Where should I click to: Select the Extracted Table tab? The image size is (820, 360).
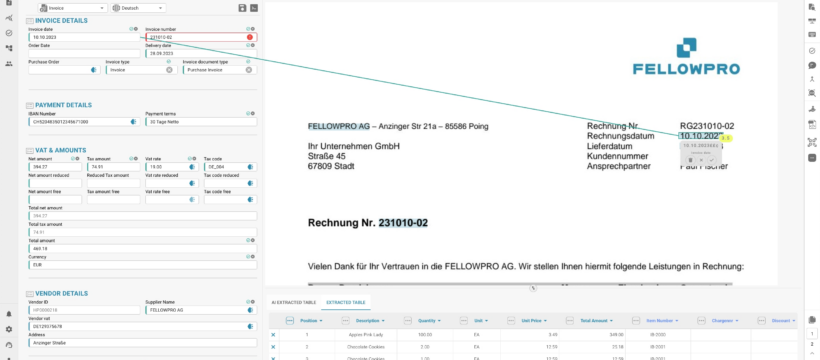pos(346,302)
